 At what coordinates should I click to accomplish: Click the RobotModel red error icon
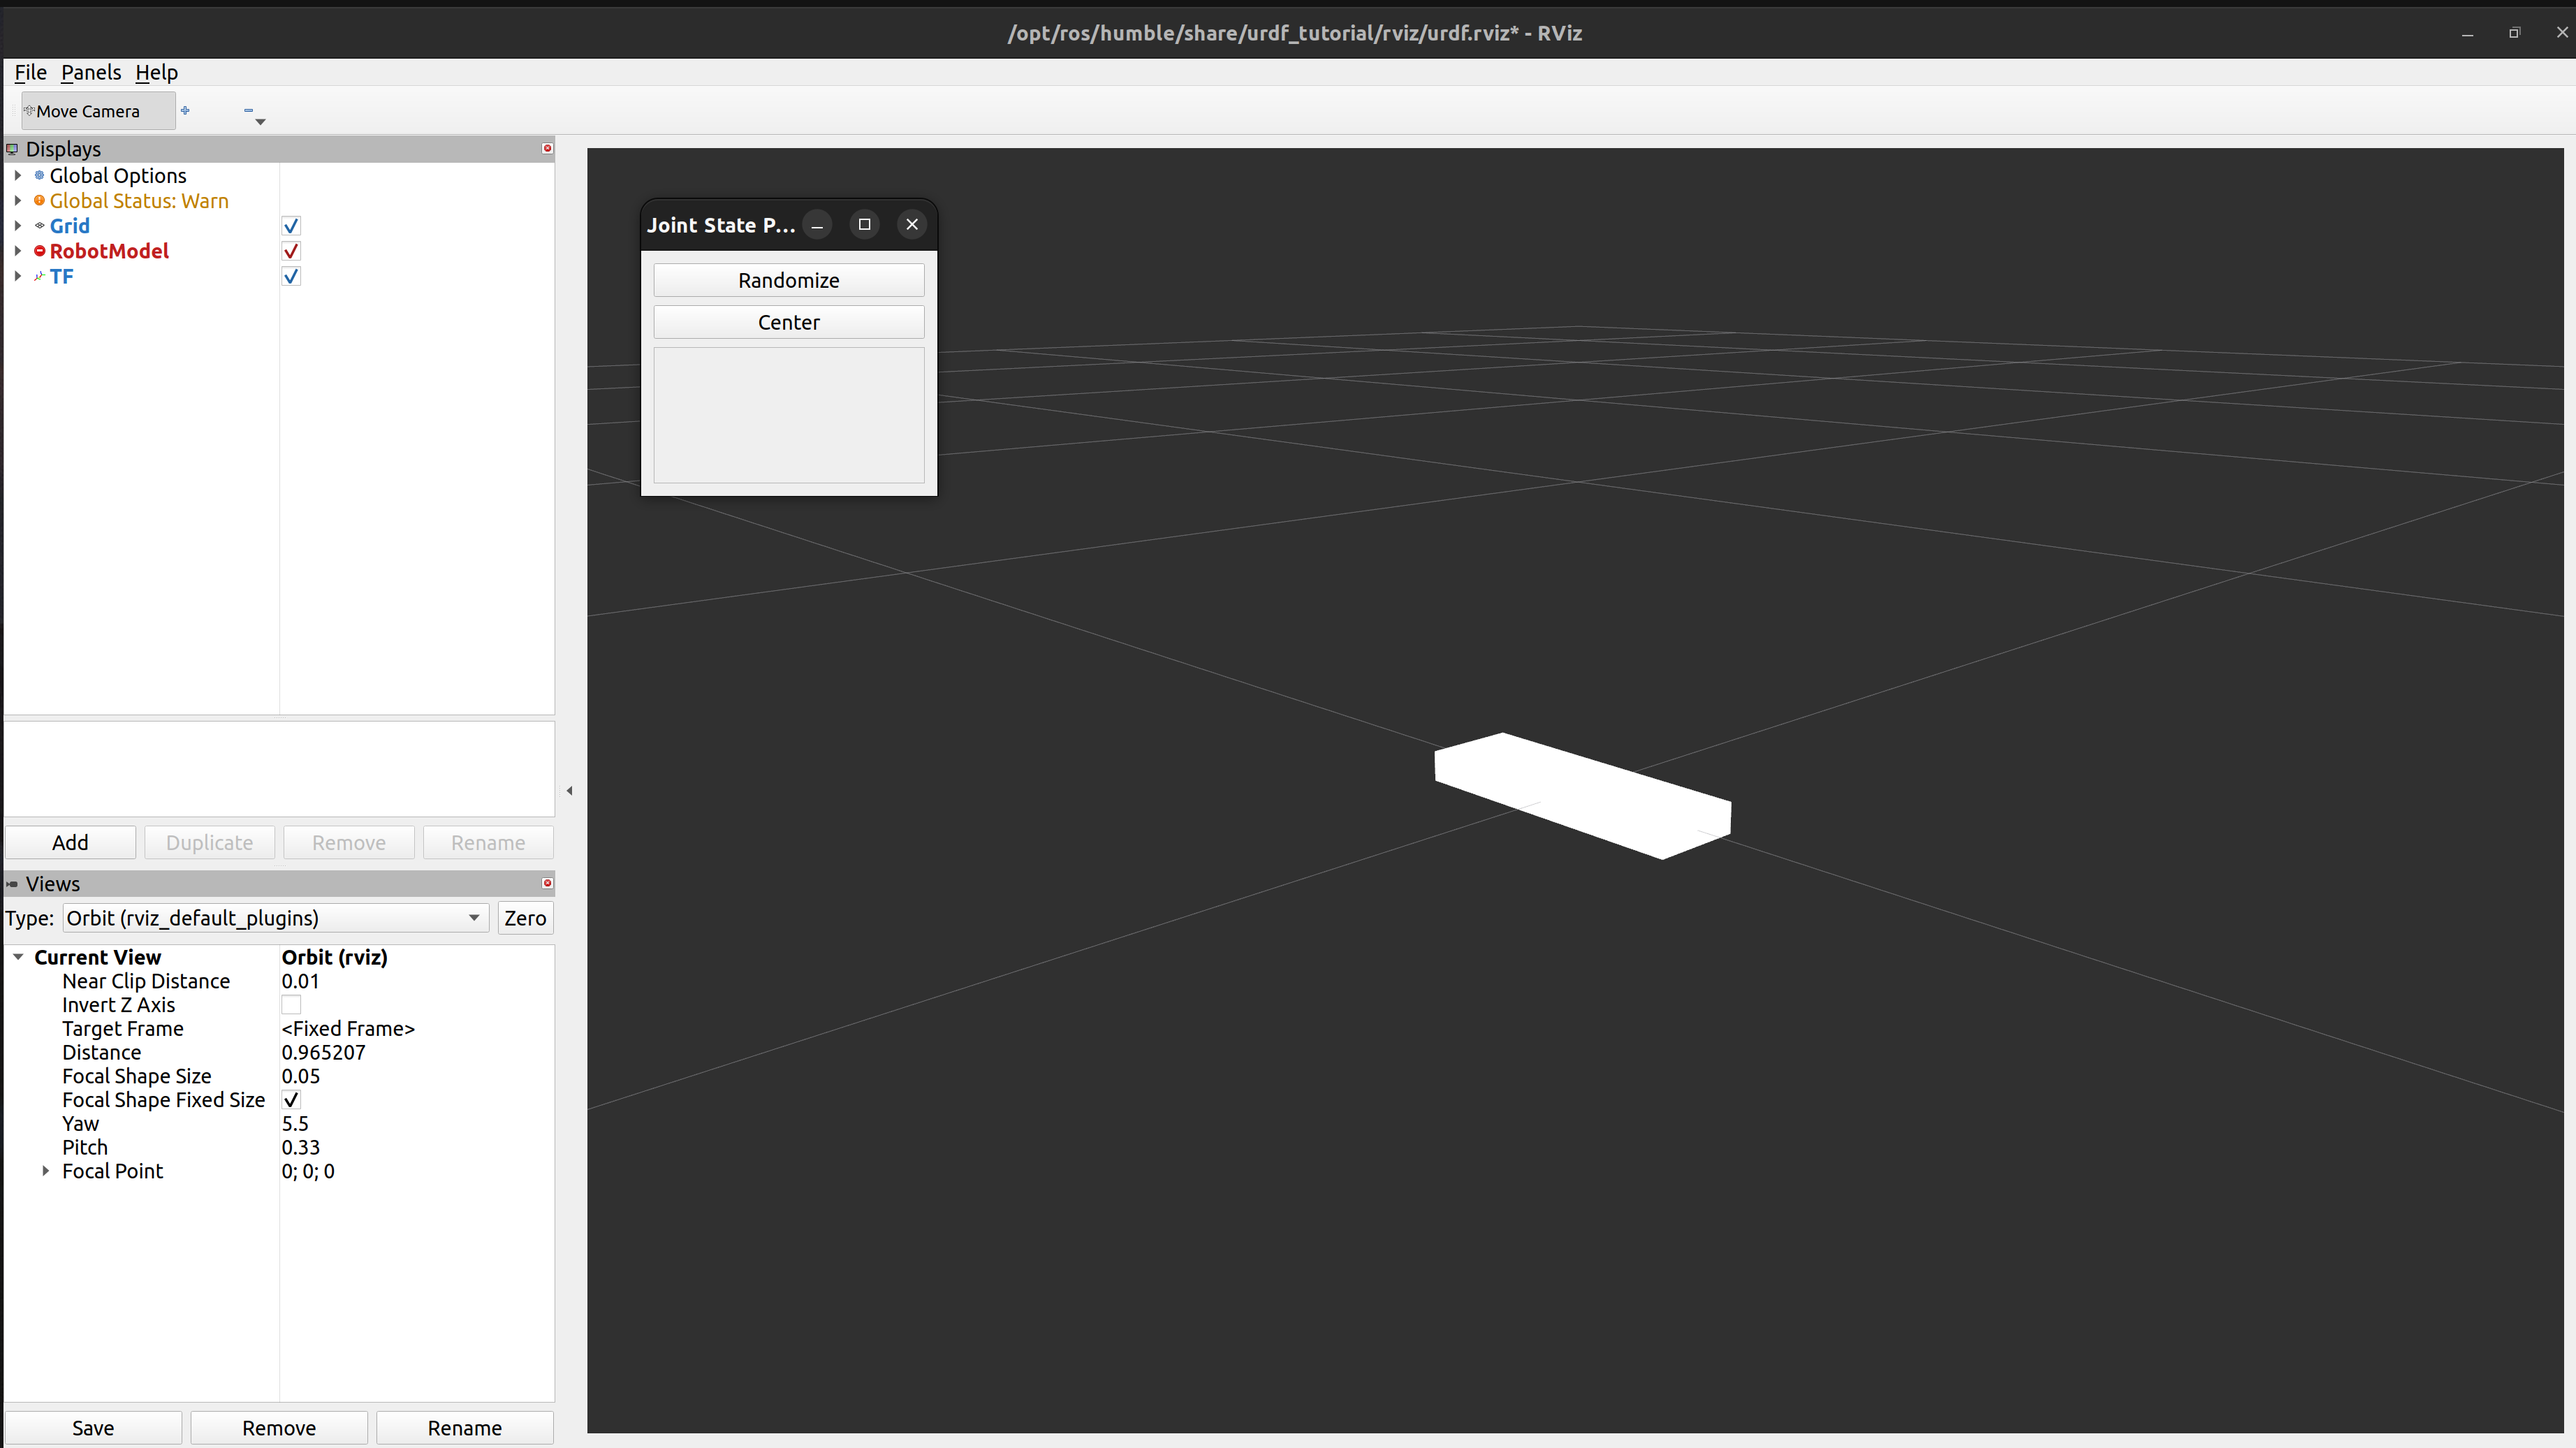click(40, 251)
